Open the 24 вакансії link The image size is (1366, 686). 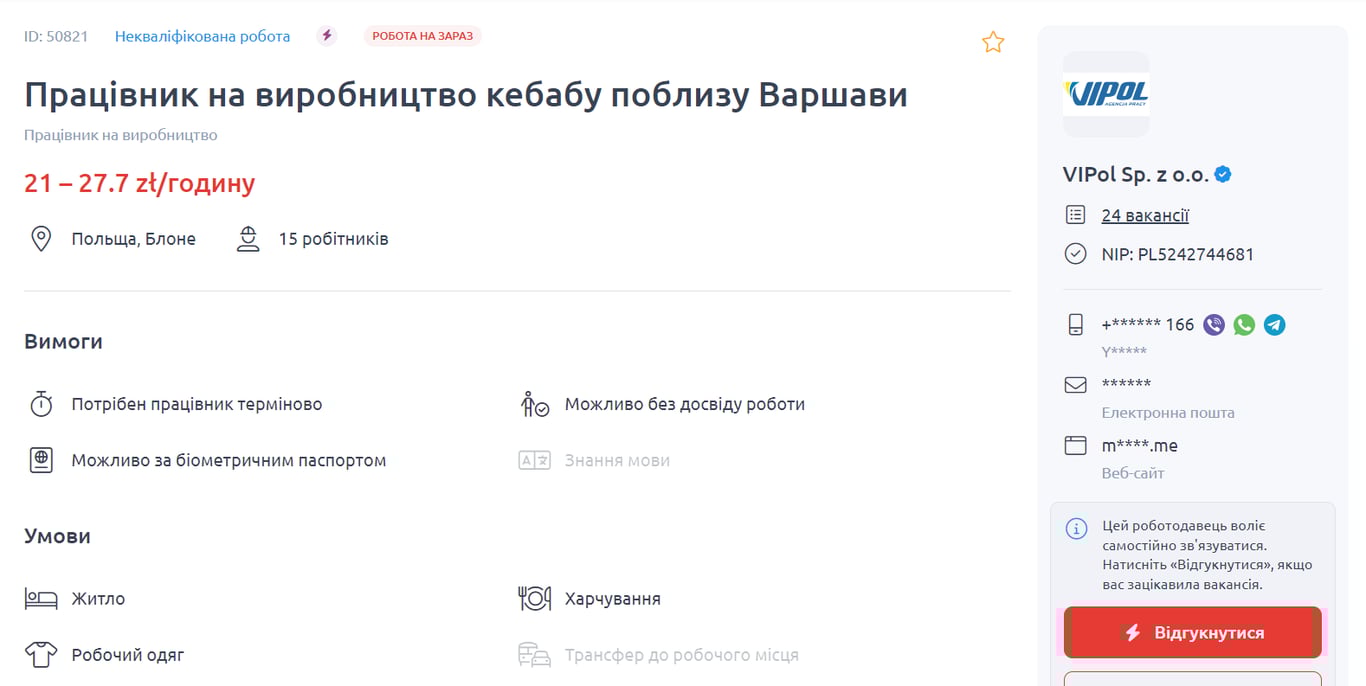[x=1145, y=214]
